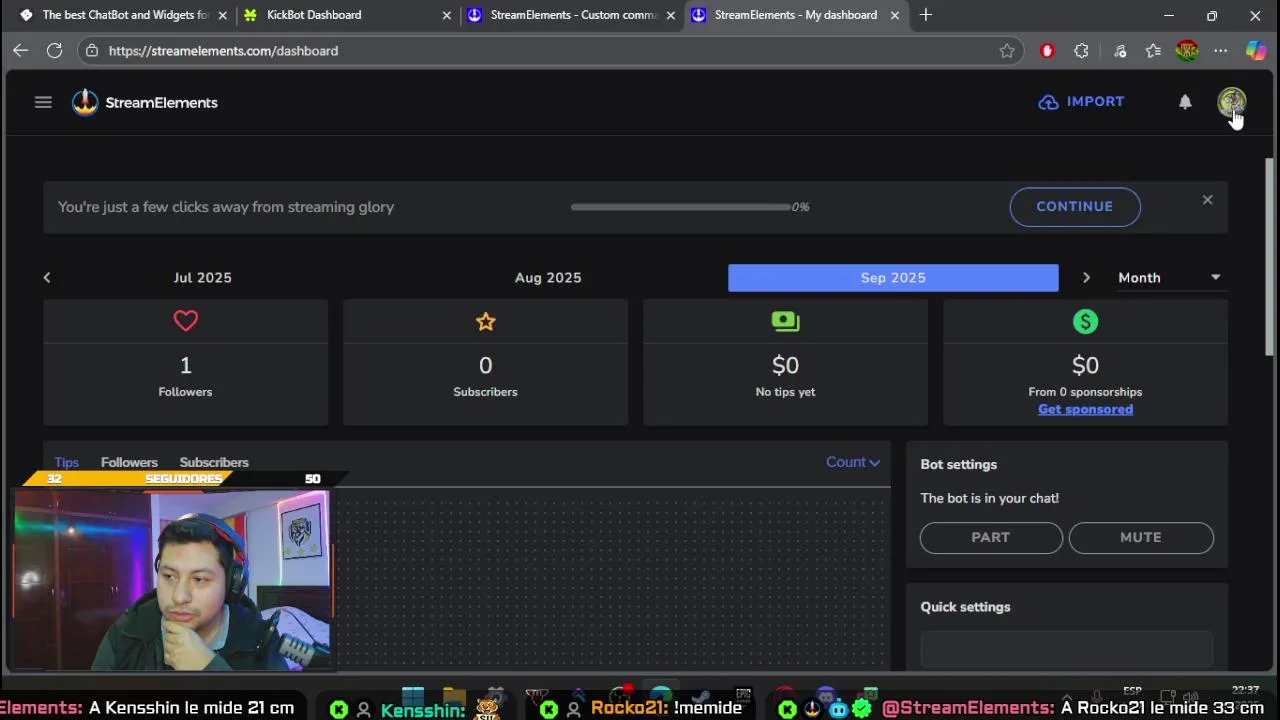The height and width of the screenshot is (720, 1280).
Task: Click PART to remove bot
Action: coord(991,537)
